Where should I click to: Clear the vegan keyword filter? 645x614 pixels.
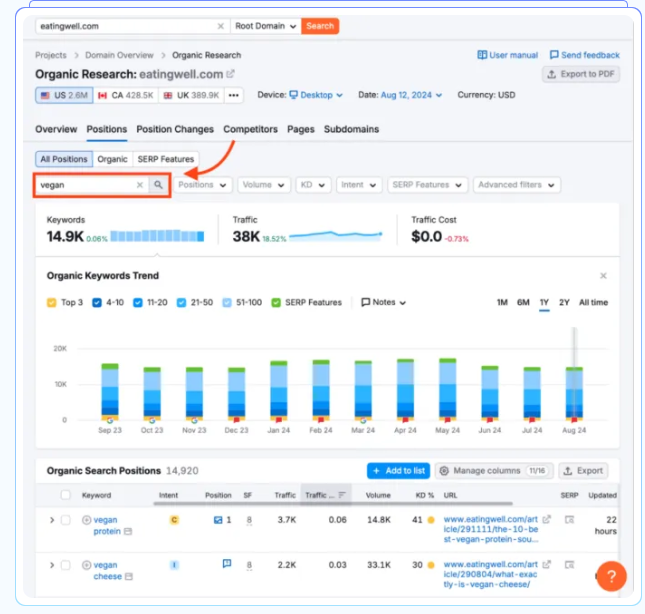tap(140, 185)
